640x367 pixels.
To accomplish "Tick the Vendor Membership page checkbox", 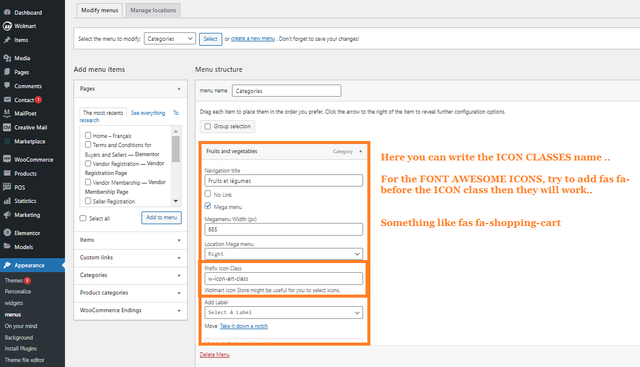I will [x=88, y=182].
